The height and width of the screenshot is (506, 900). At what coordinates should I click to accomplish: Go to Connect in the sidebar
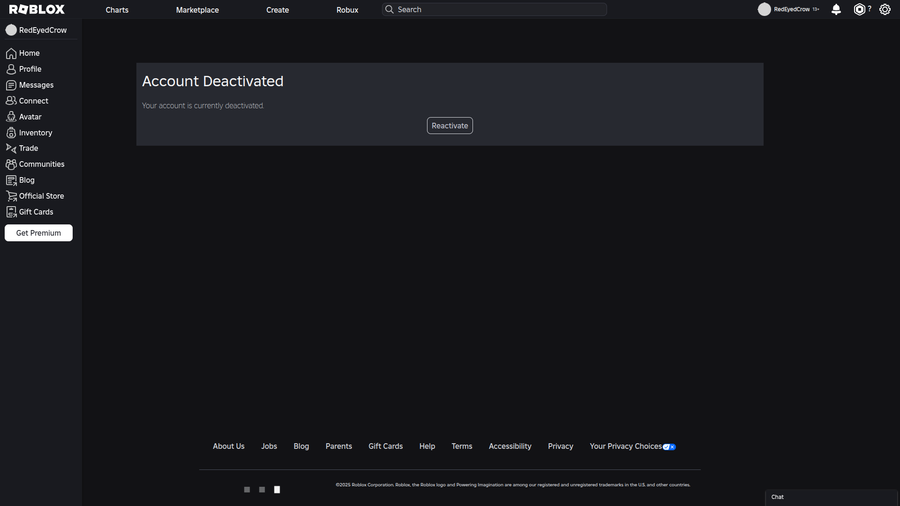27,101
